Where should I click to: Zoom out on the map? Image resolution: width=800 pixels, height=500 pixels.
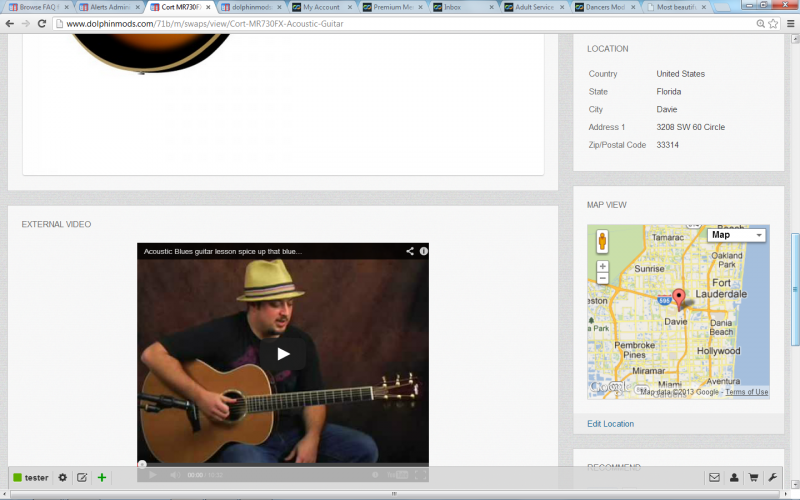click(603, 279)
